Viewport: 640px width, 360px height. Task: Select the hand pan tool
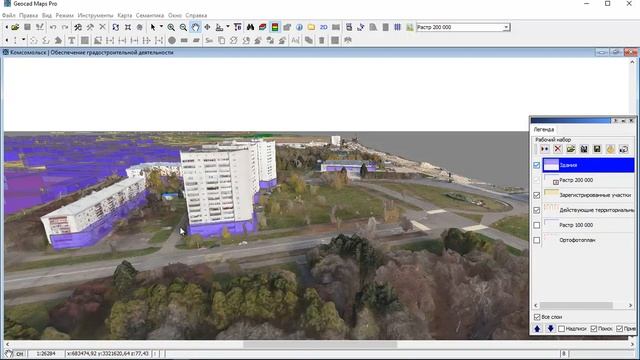click(196, 27)
